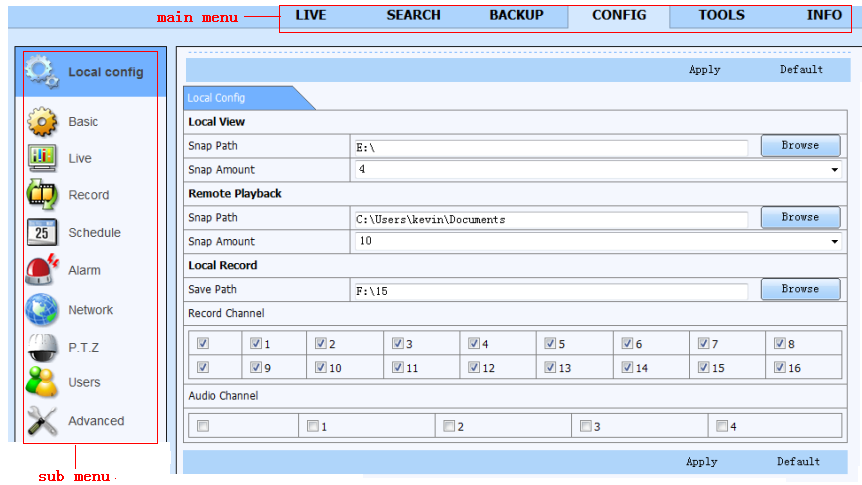
Task: Toggle the unlabeled first-row record channel checkbox
Action: point(203,343)
